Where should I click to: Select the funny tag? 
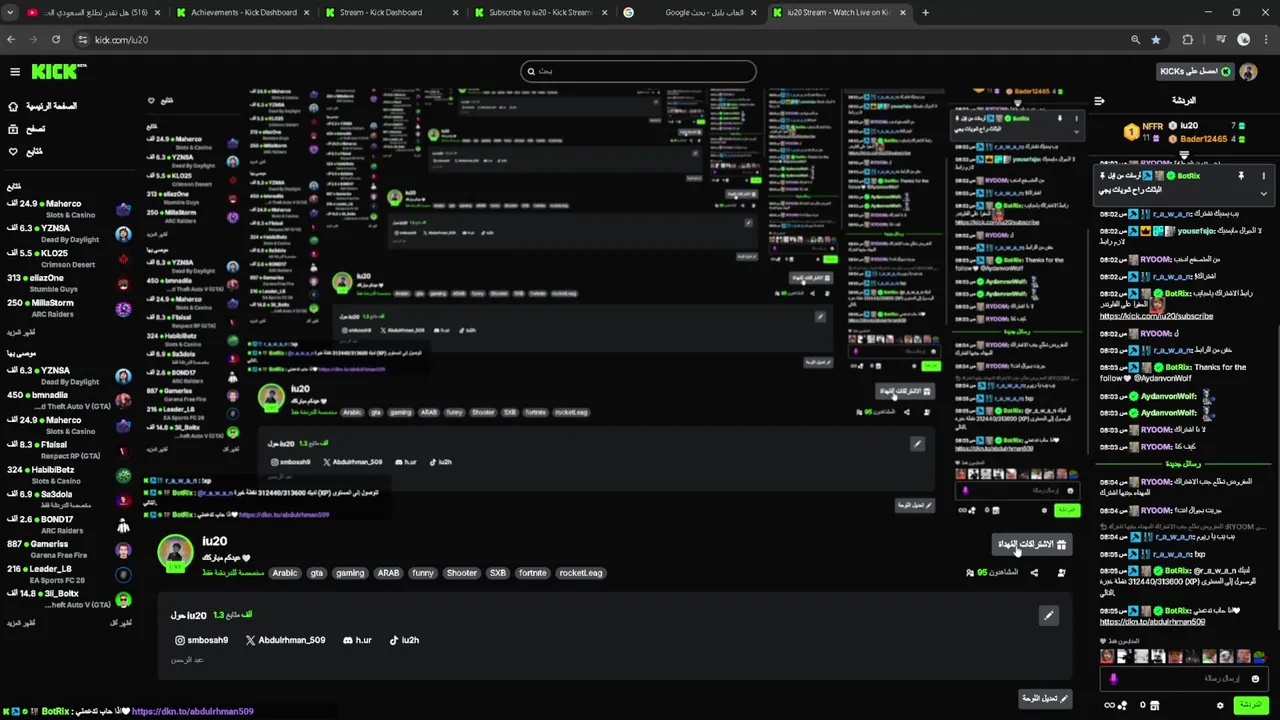(423, 573)
